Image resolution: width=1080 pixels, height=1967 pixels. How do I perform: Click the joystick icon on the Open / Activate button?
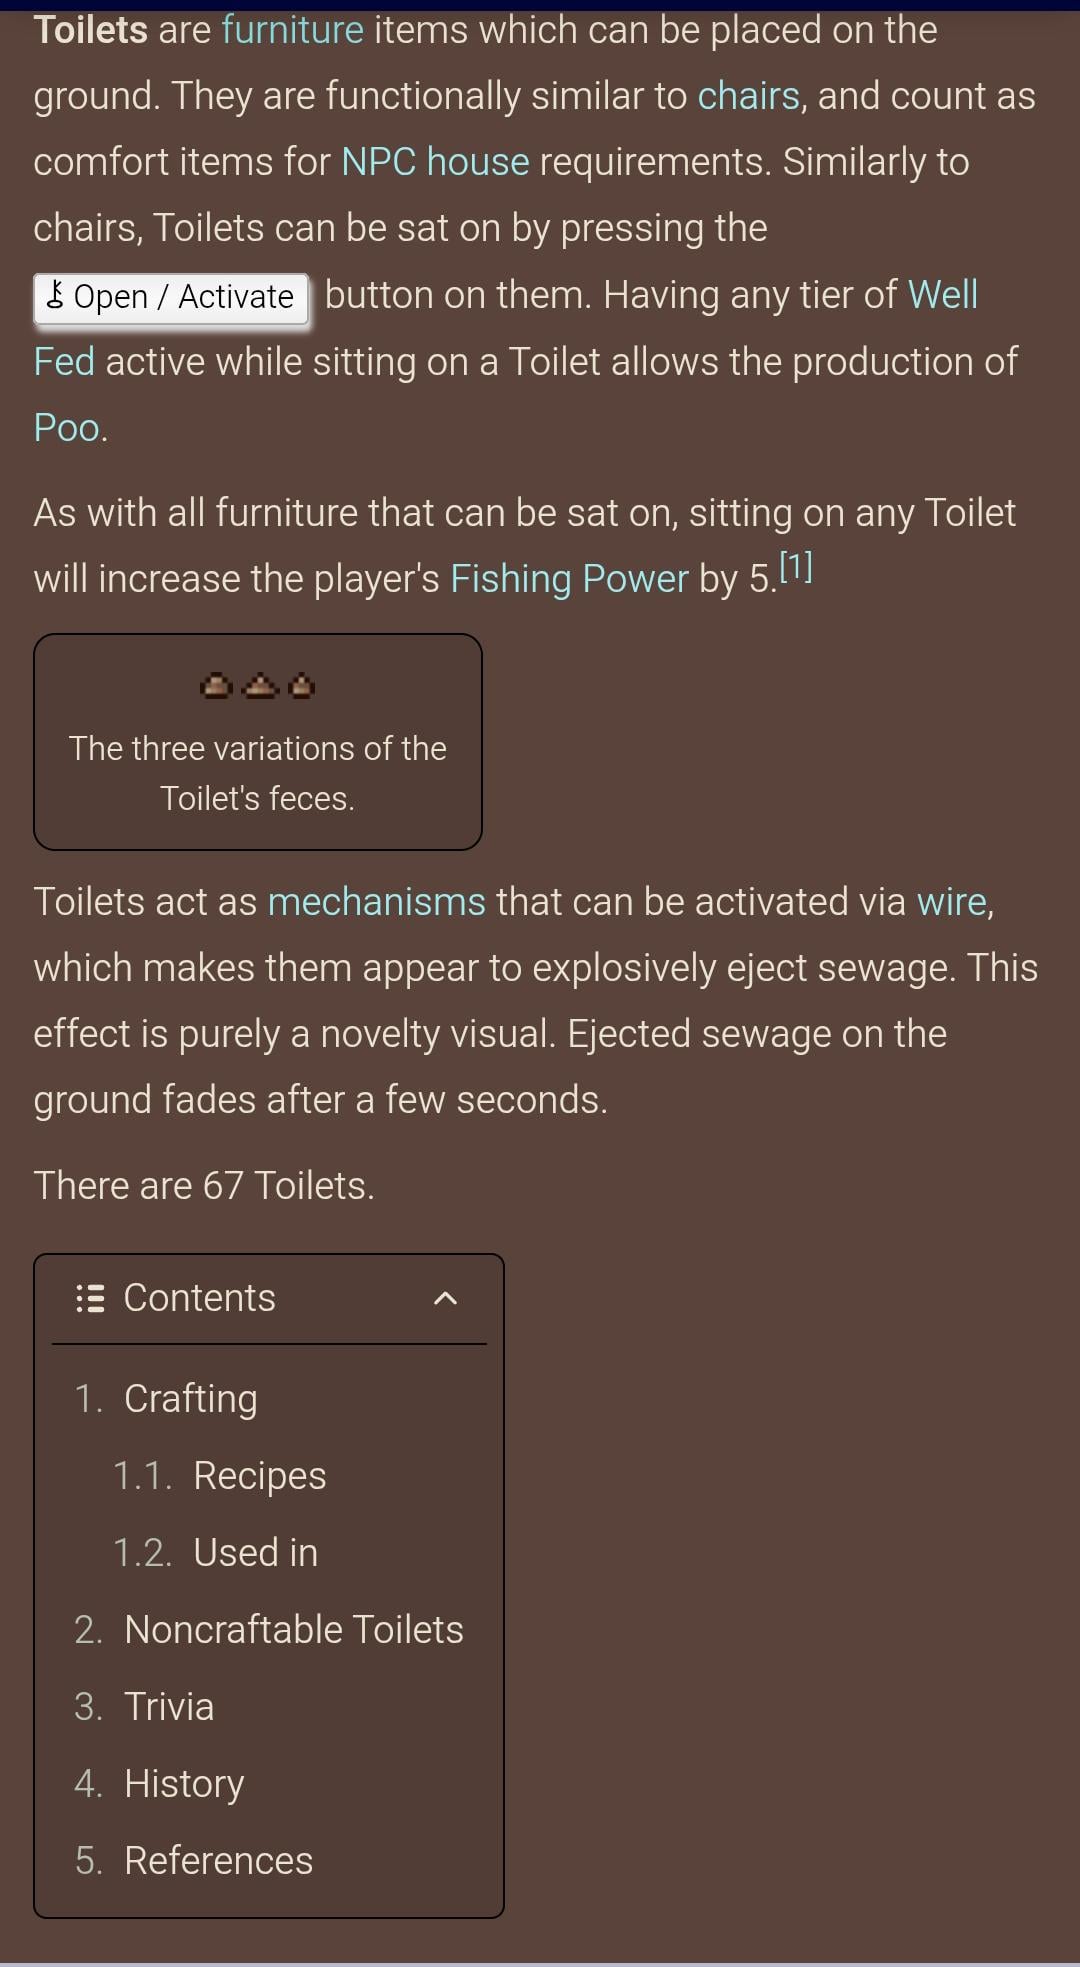56,296
